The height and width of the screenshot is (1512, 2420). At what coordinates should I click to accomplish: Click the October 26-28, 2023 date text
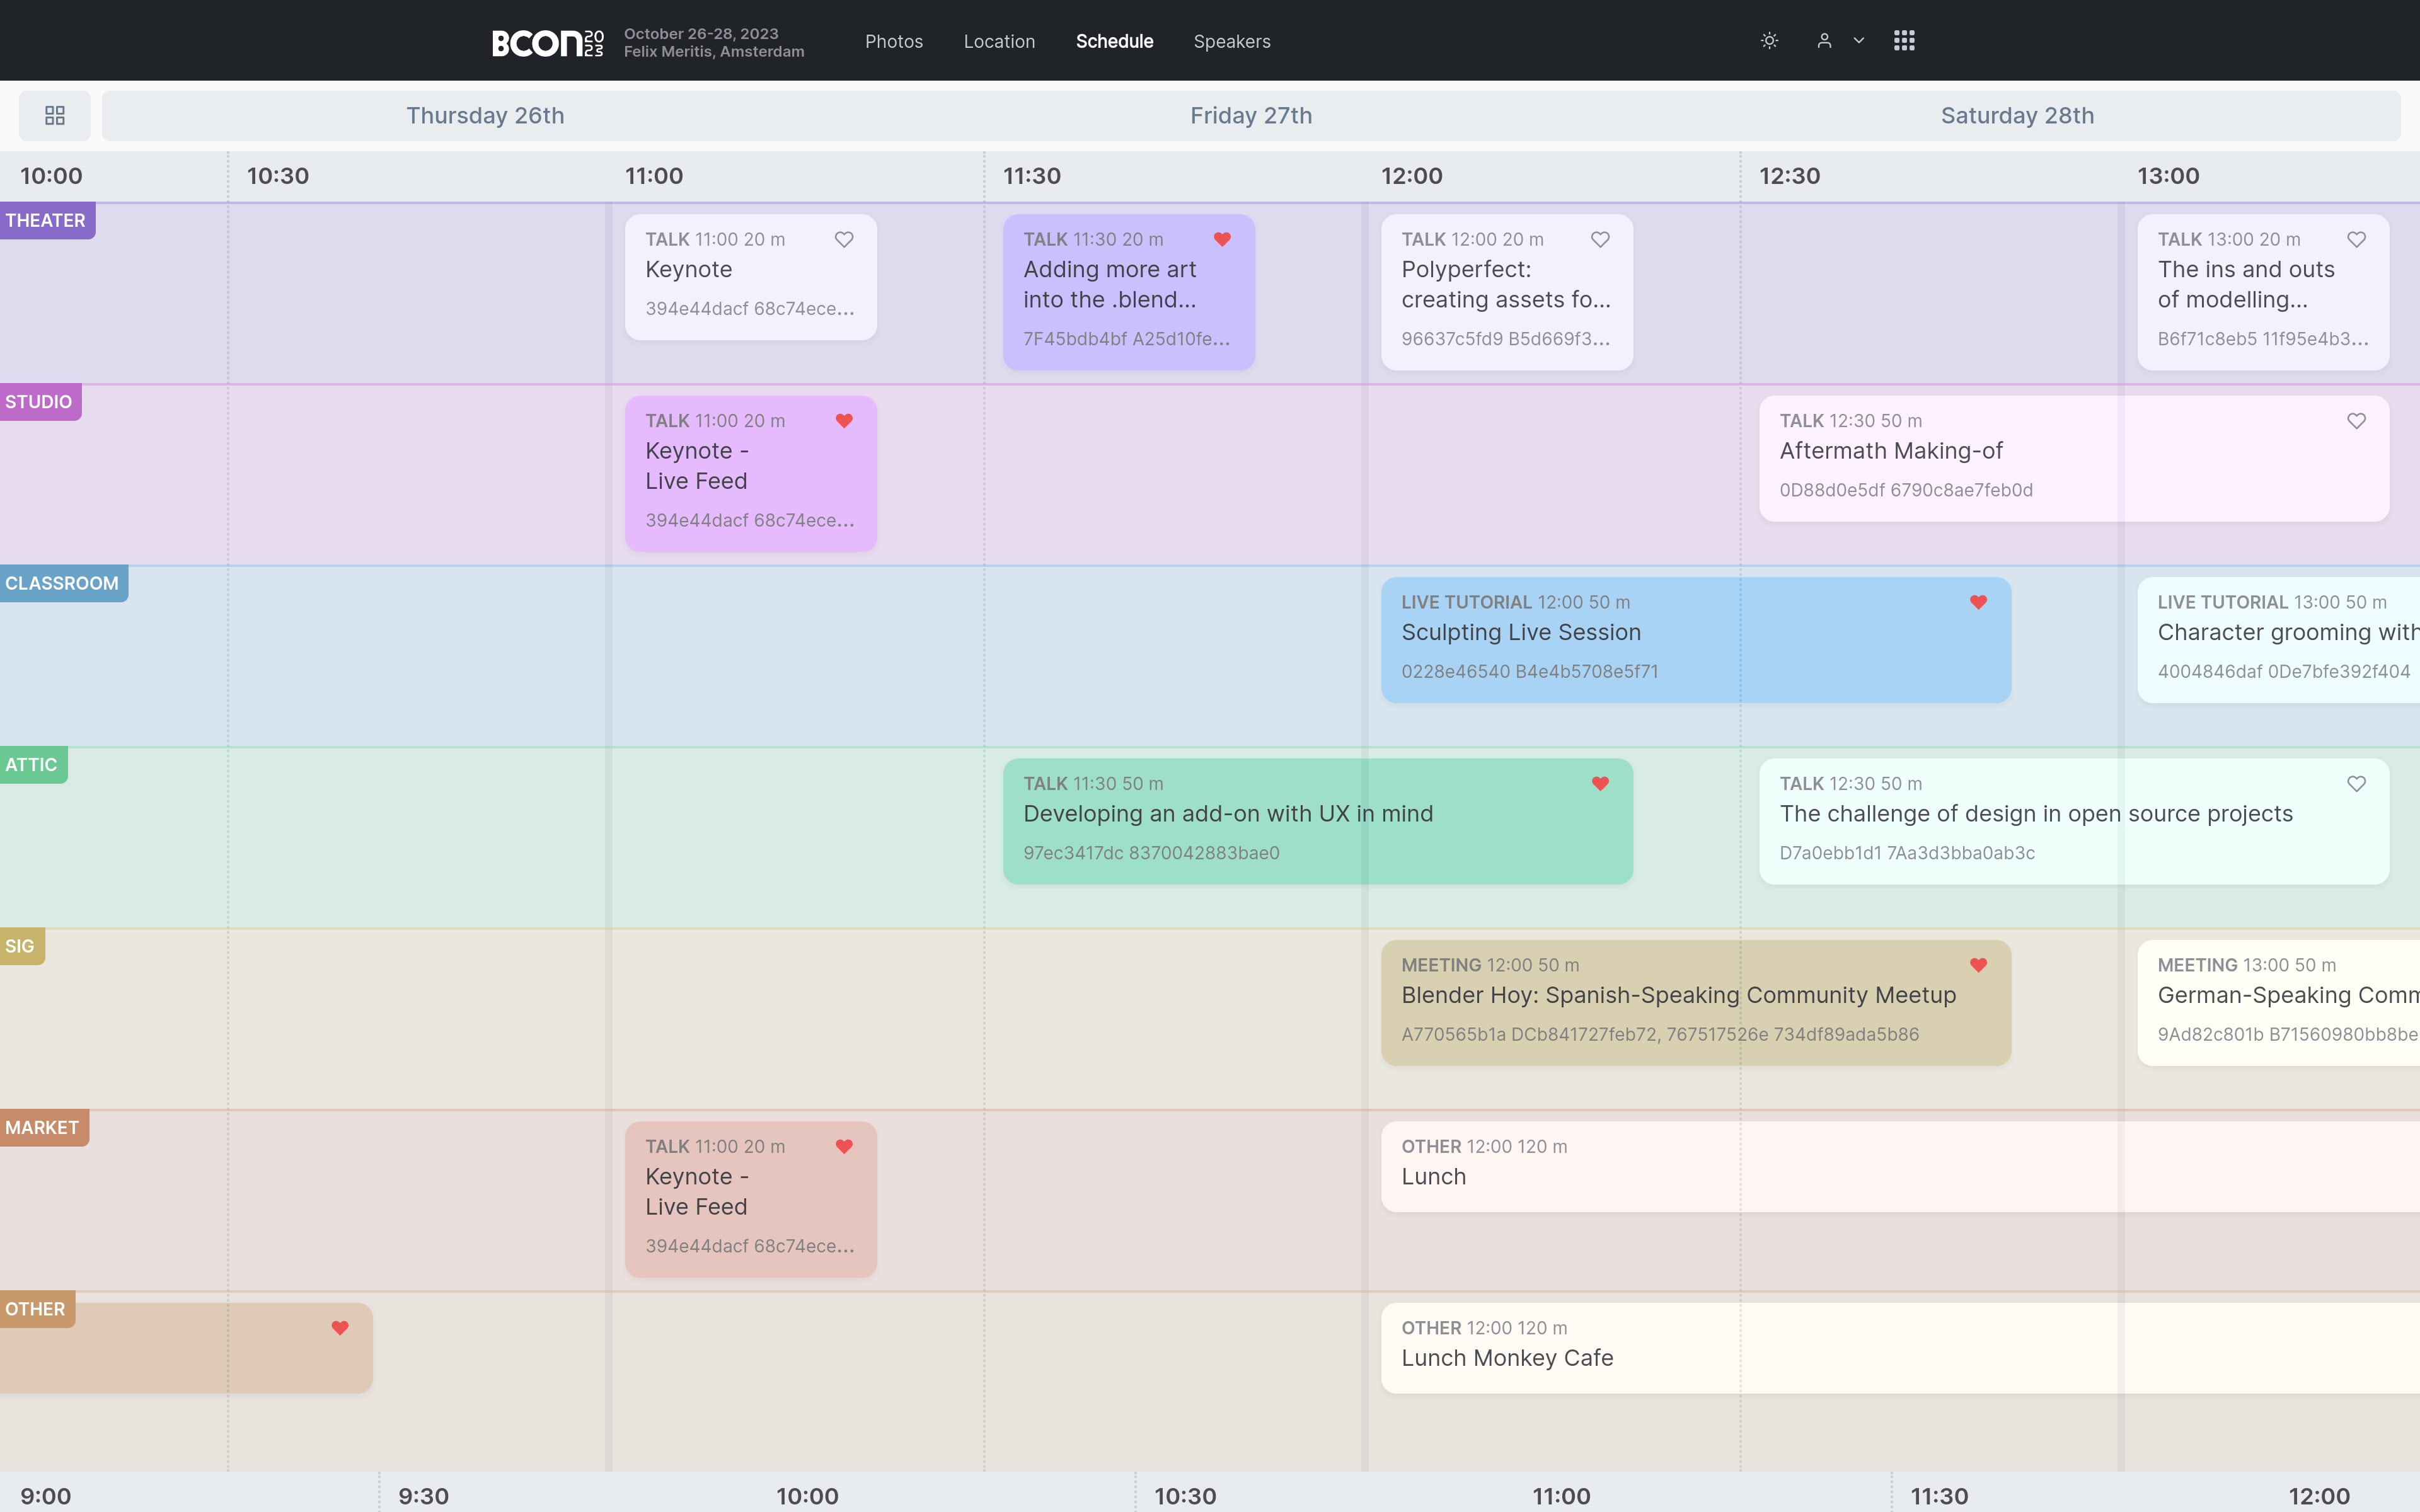click(701, 33)
